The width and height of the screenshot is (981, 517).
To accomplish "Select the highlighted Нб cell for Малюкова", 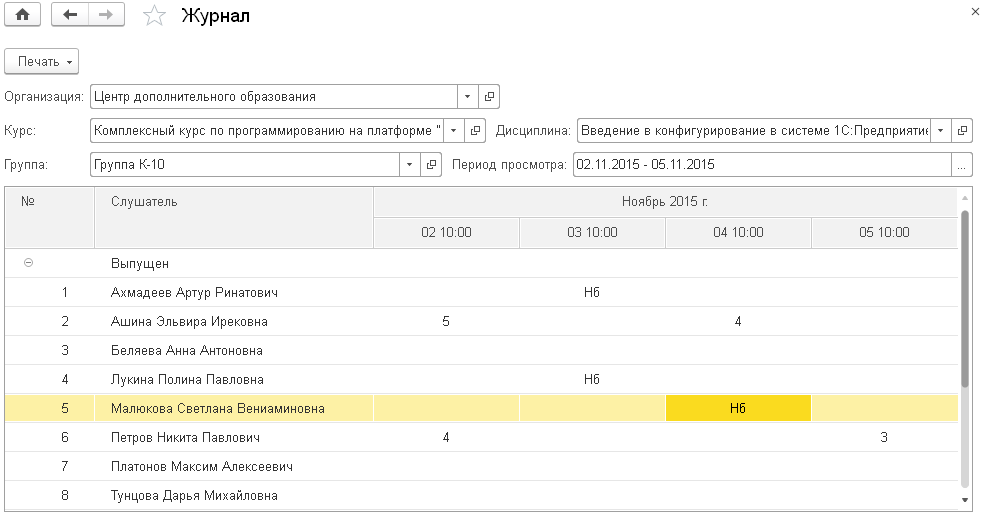I will coord(738,408).
